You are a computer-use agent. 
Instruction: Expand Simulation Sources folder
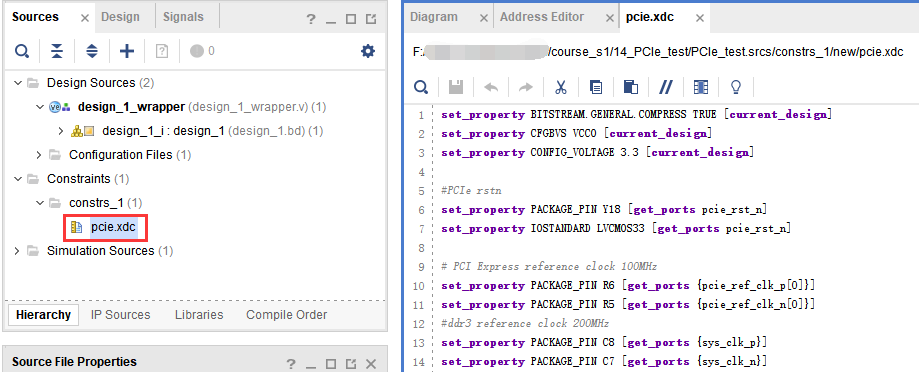pos(16,251)
